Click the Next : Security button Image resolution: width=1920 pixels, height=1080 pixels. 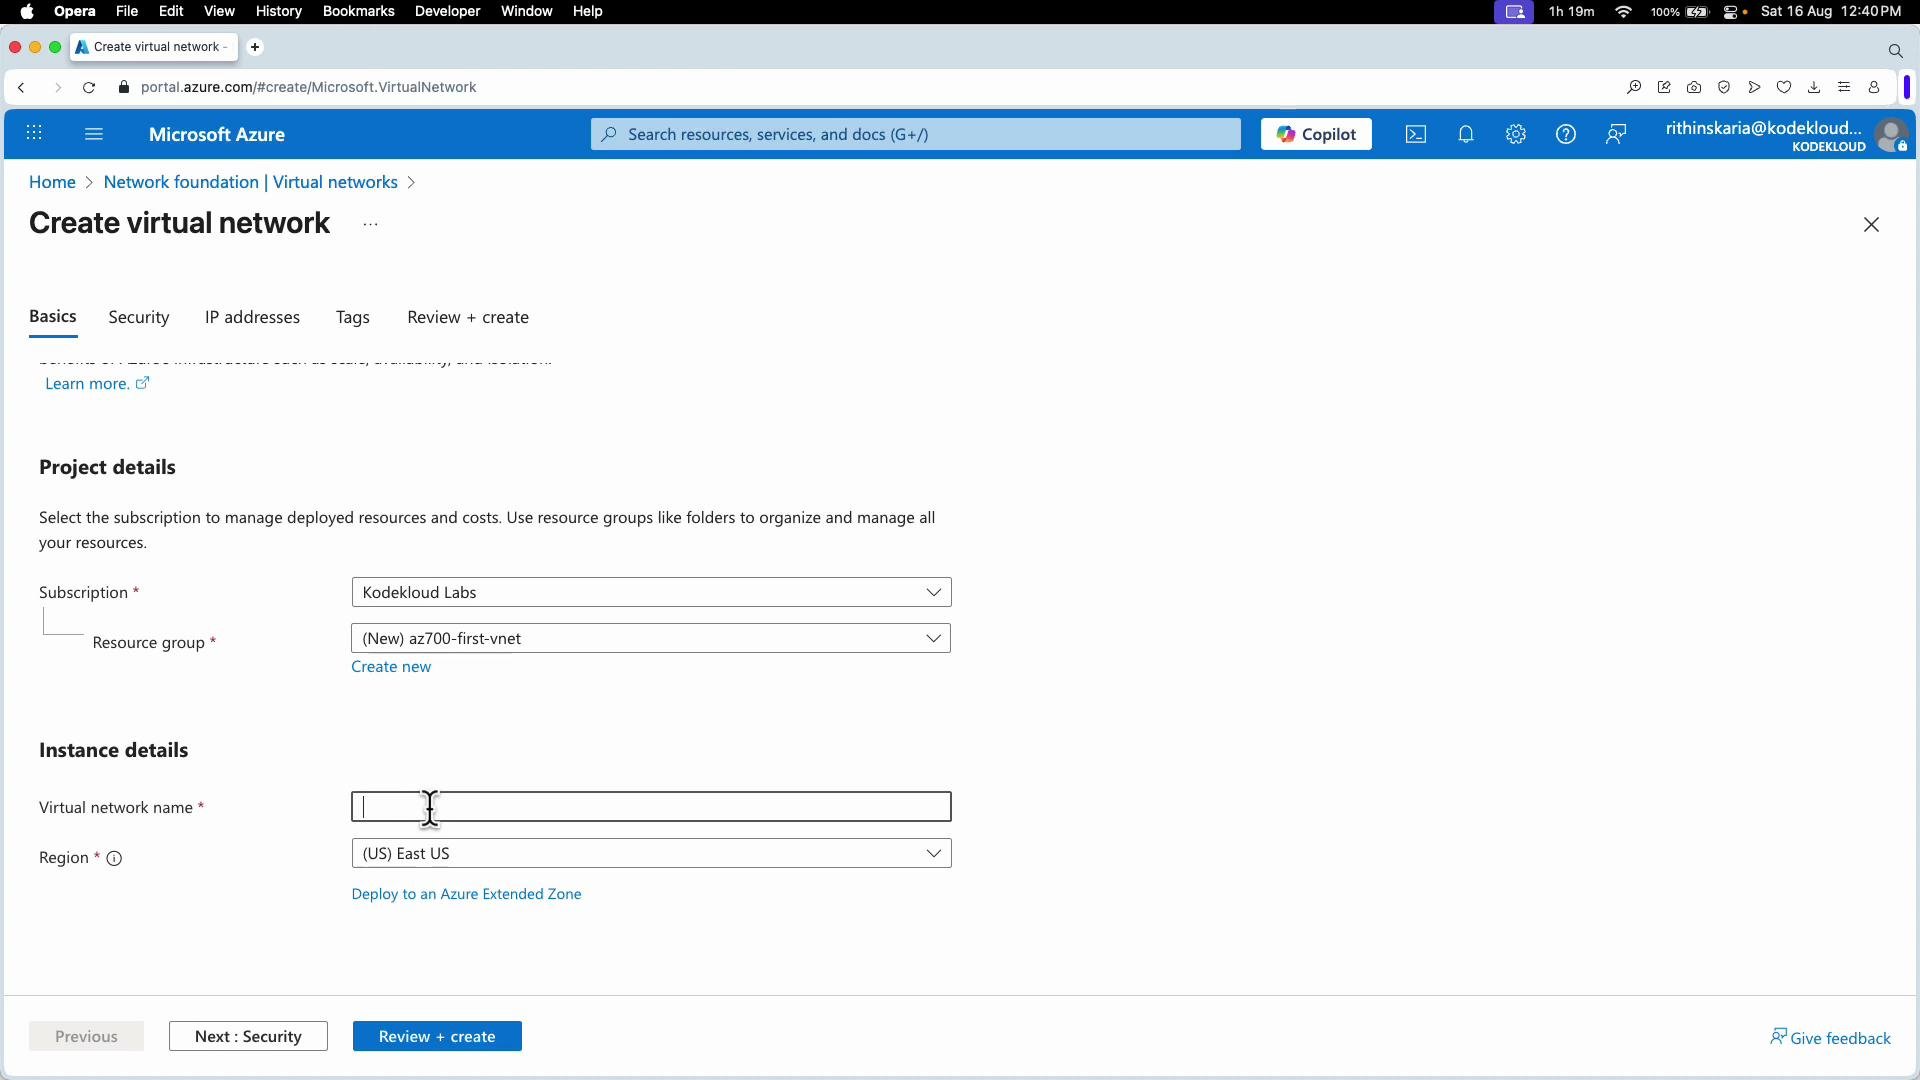[x=248, y=1036]
